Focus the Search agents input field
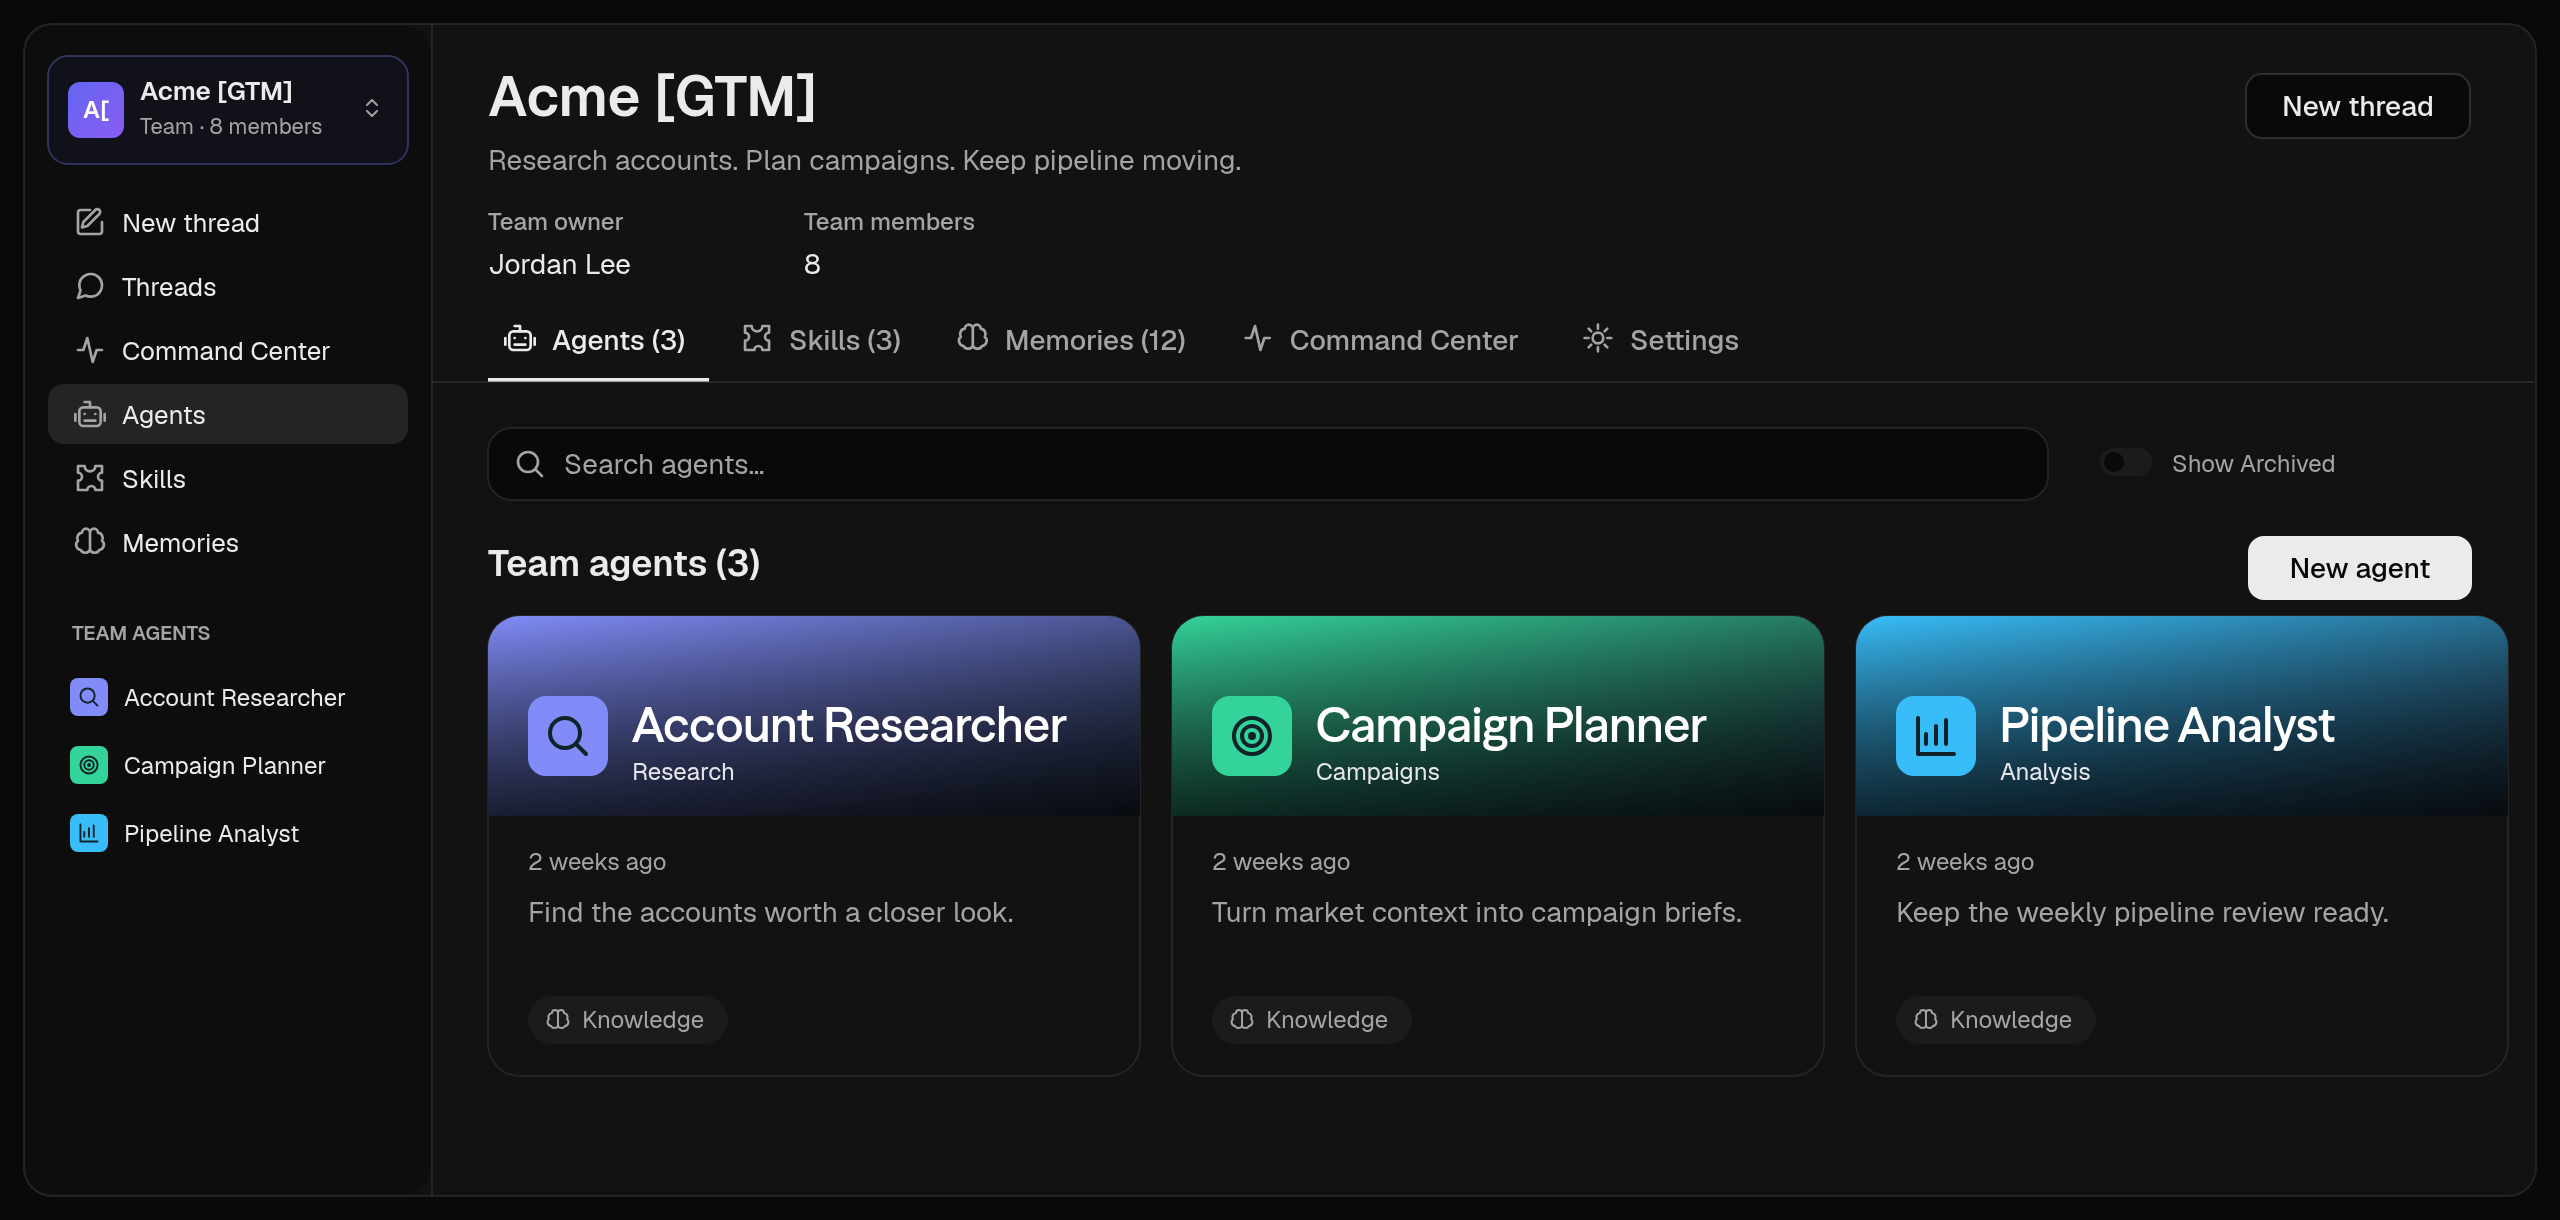This screenshot has height=1220, width=2560. tap(1268, 464)
